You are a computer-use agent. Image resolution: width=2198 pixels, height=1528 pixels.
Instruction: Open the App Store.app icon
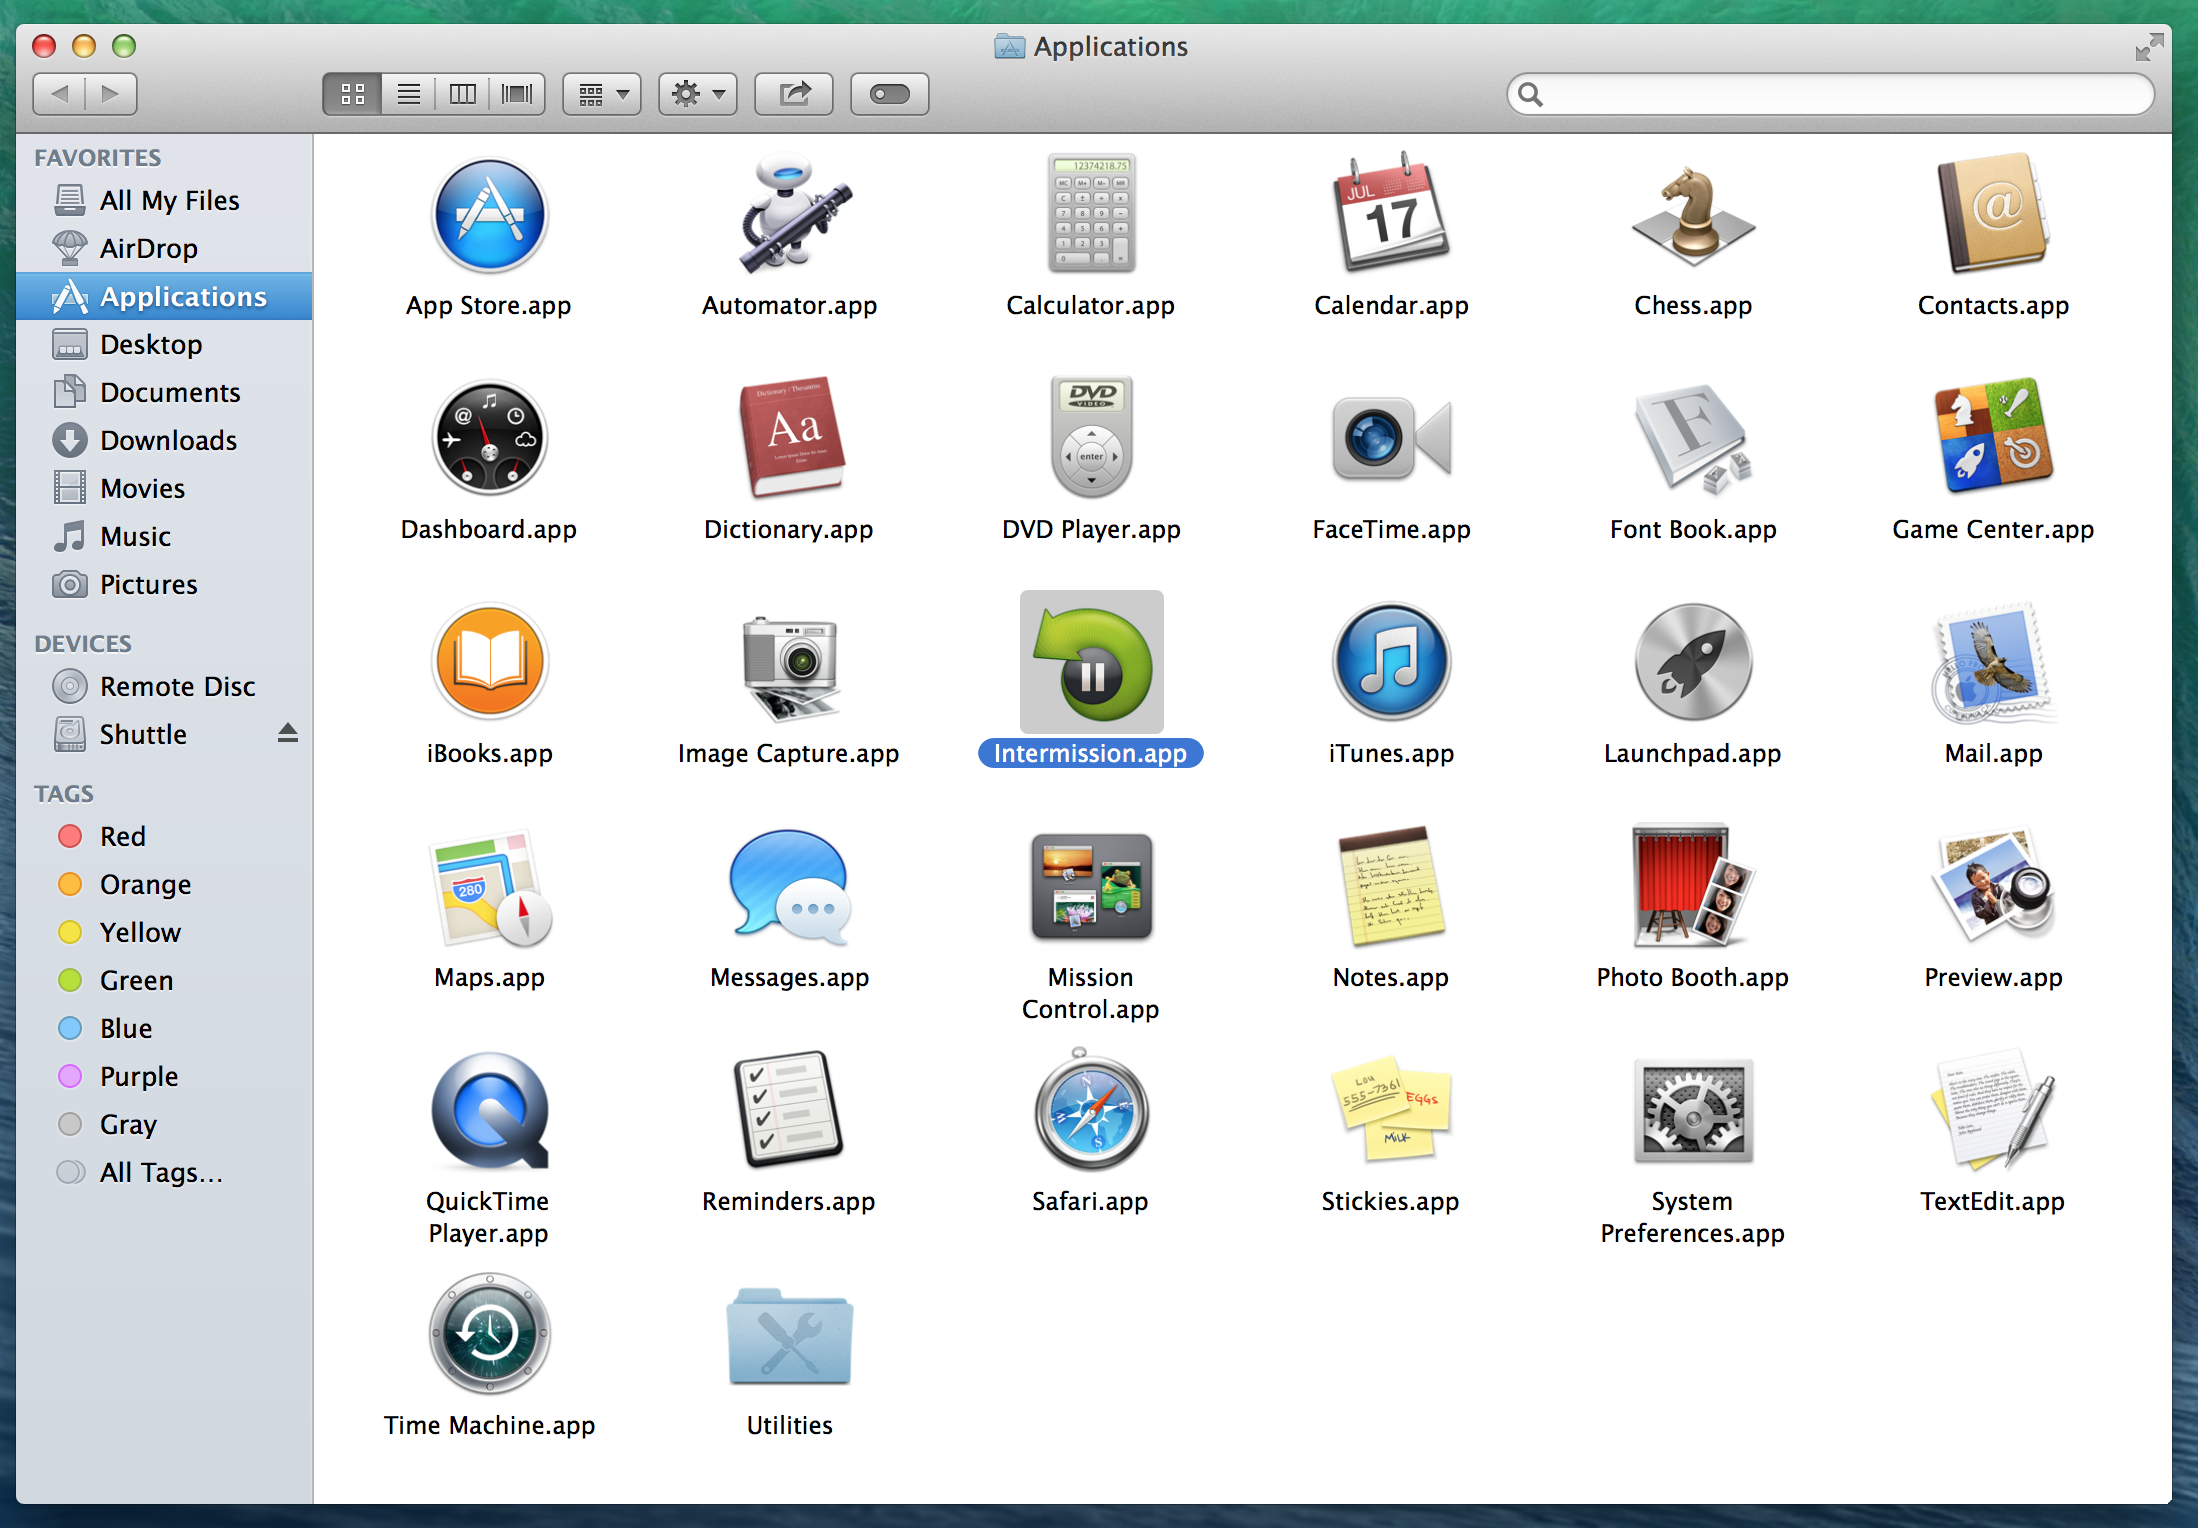pos(489,215)
